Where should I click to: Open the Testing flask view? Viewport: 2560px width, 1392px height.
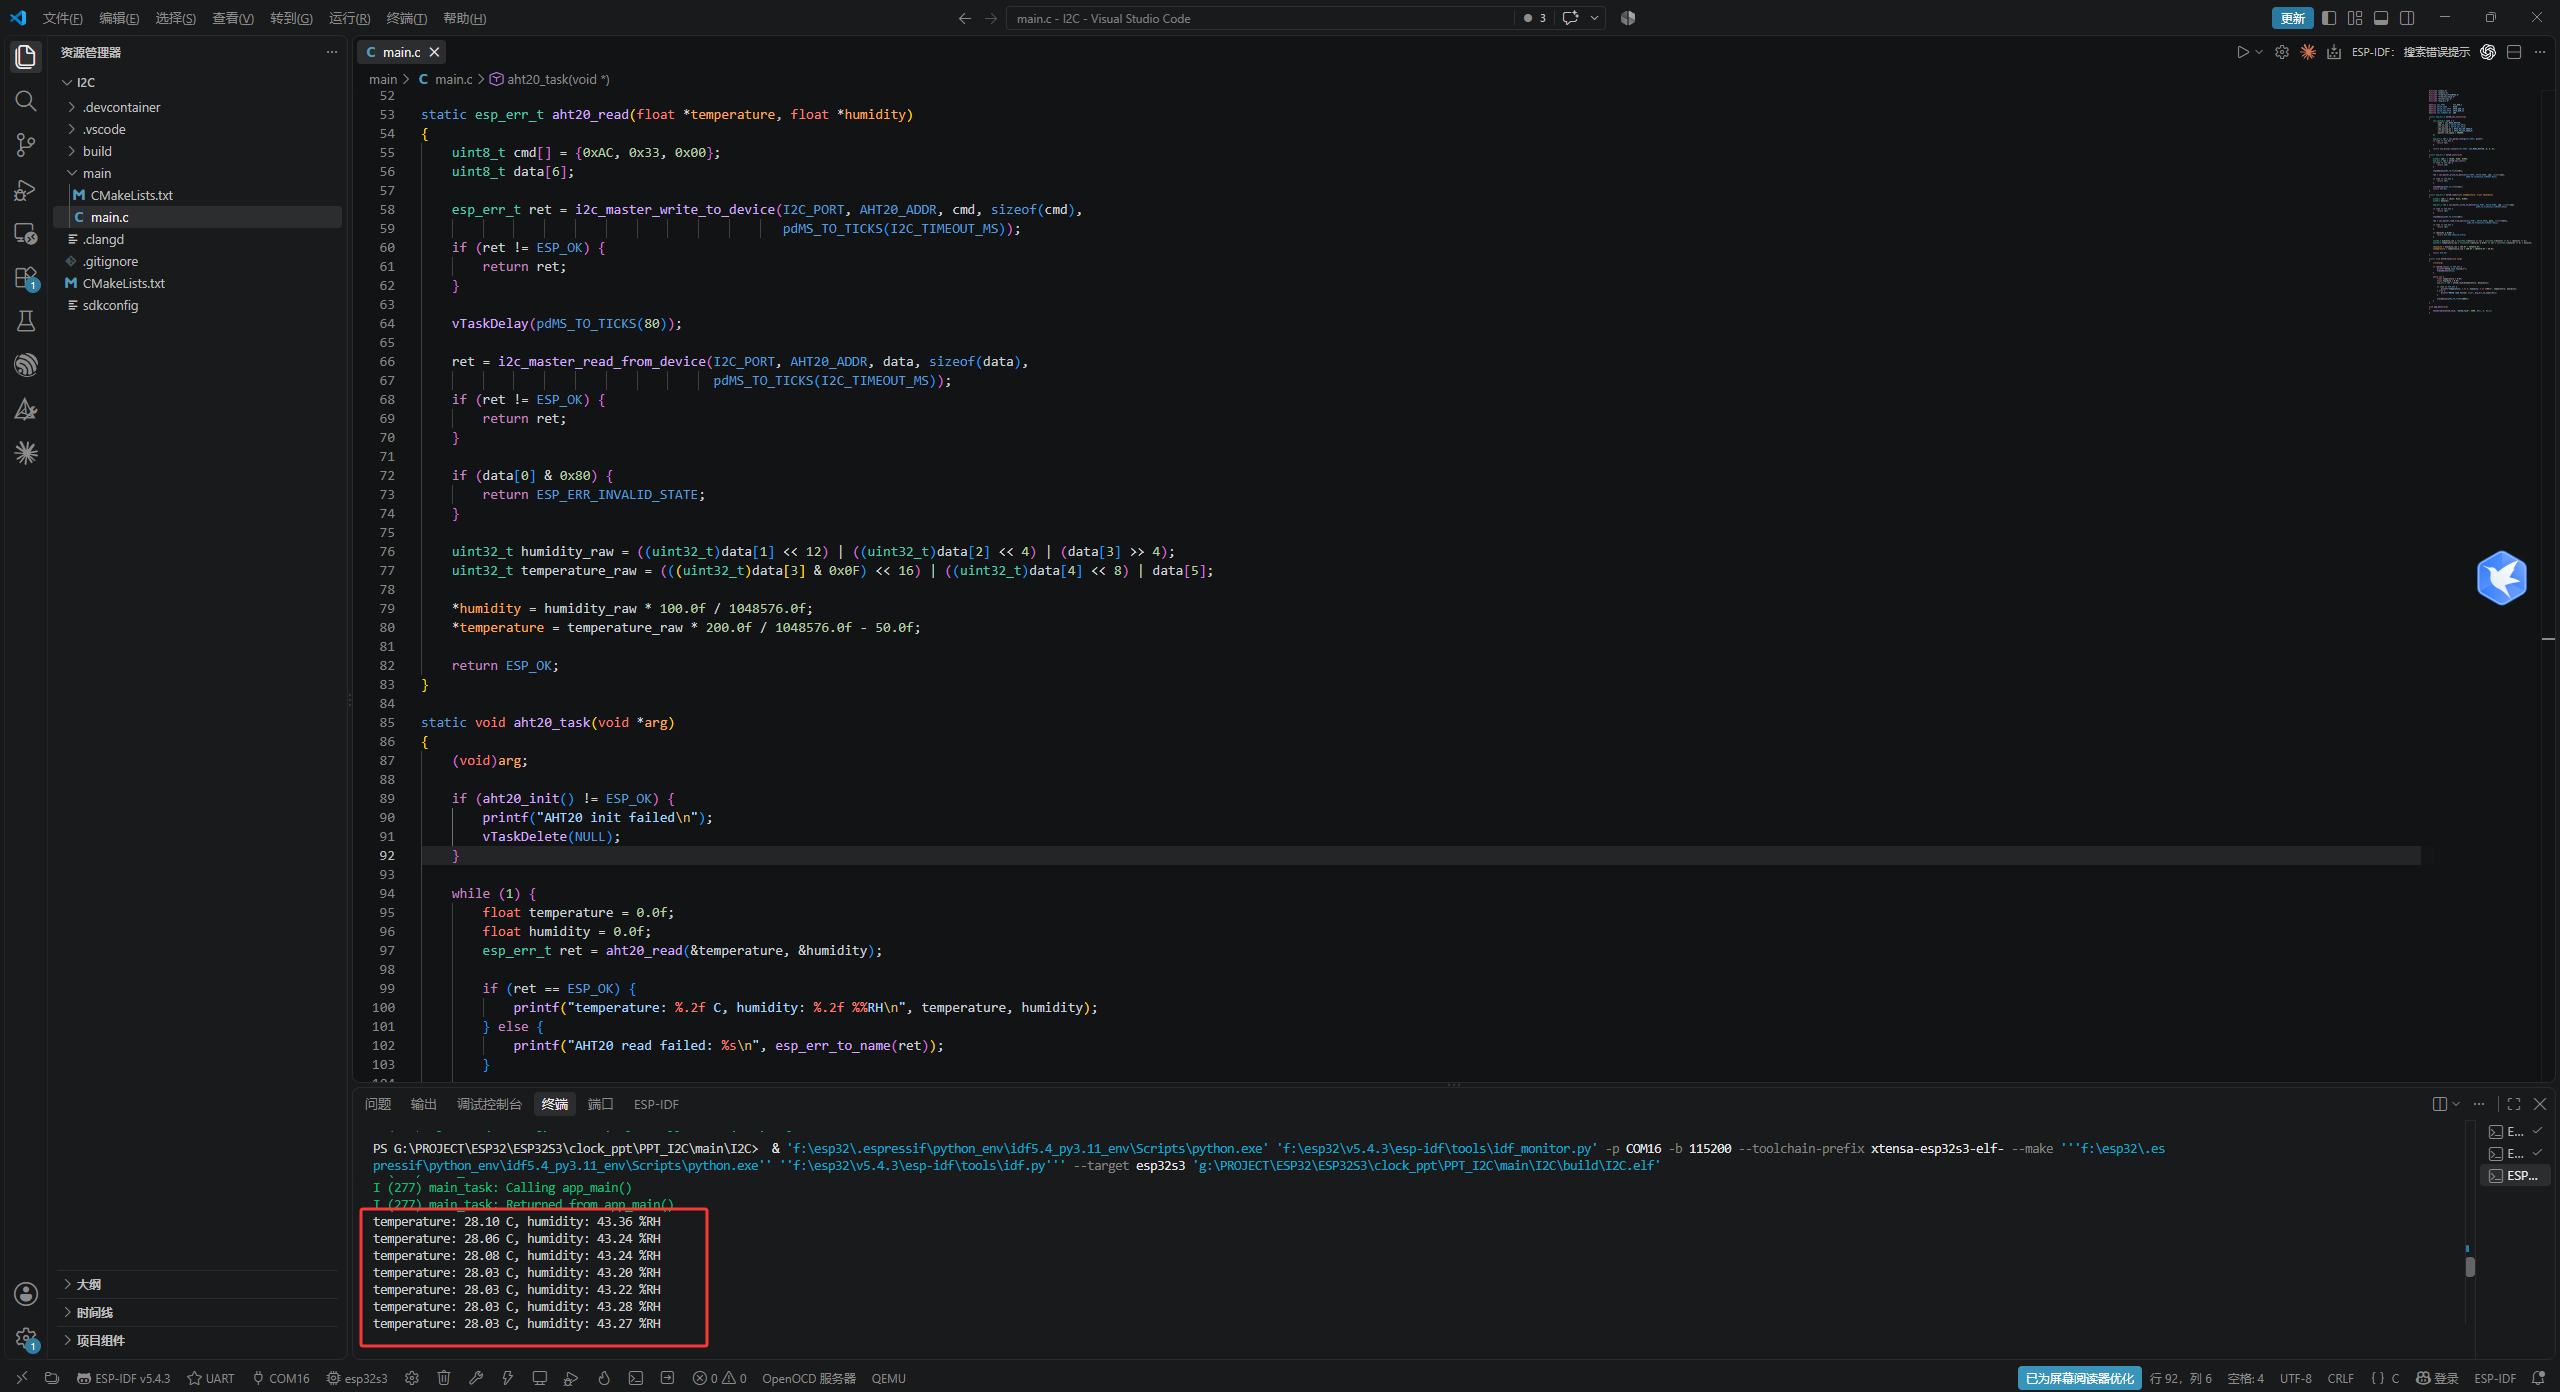click(x=26, y=321)
